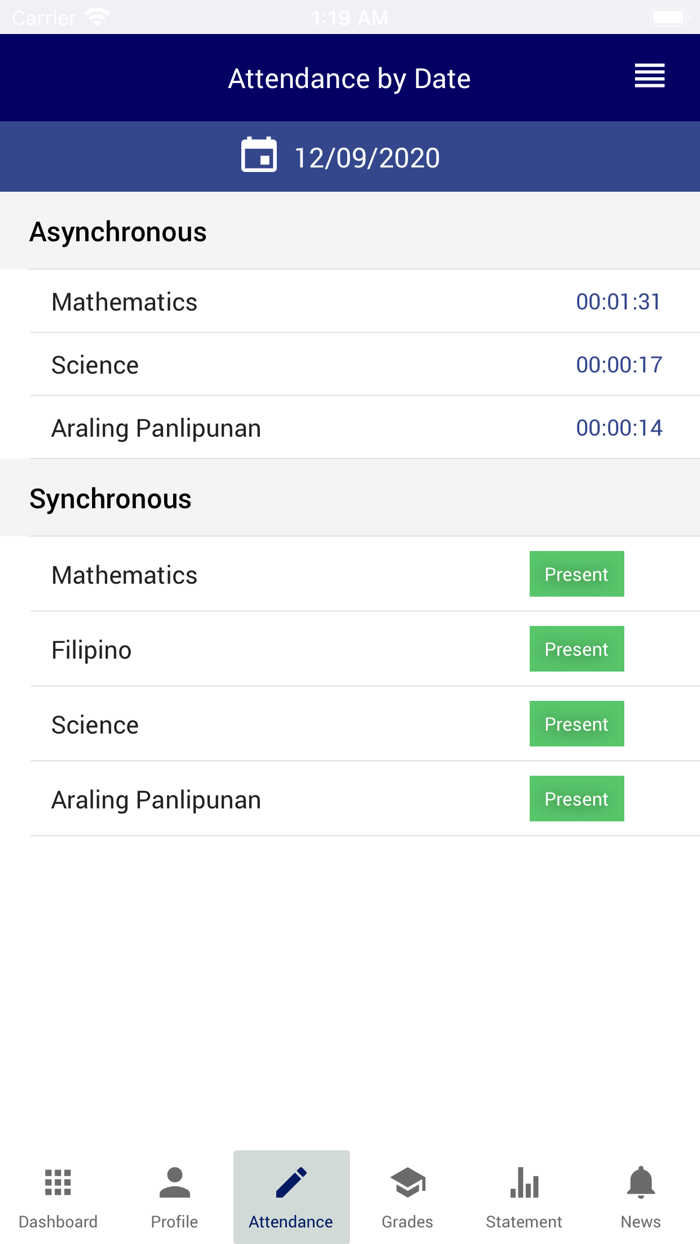Select the 12/09/2020 date picker
The width and height of the screenshot is (700, 1244).
(x=367, y=158)
